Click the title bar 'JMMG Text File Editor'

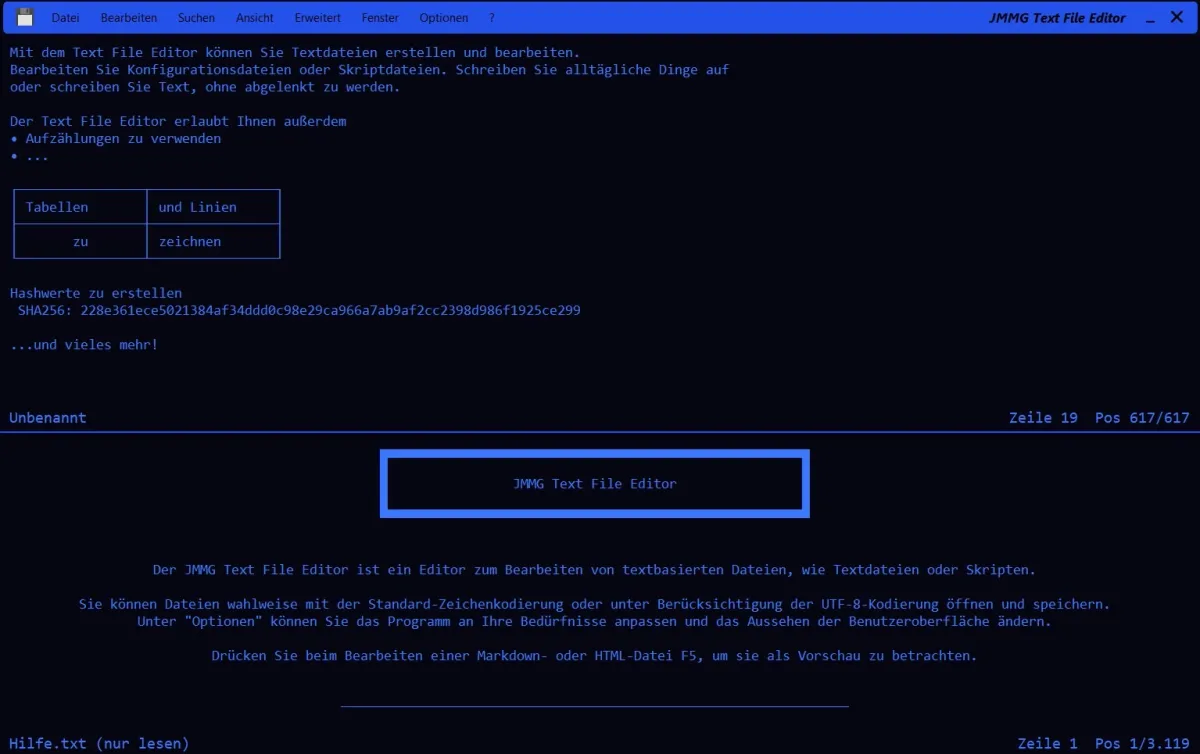pyautogui.click(x=1057, y=18)
